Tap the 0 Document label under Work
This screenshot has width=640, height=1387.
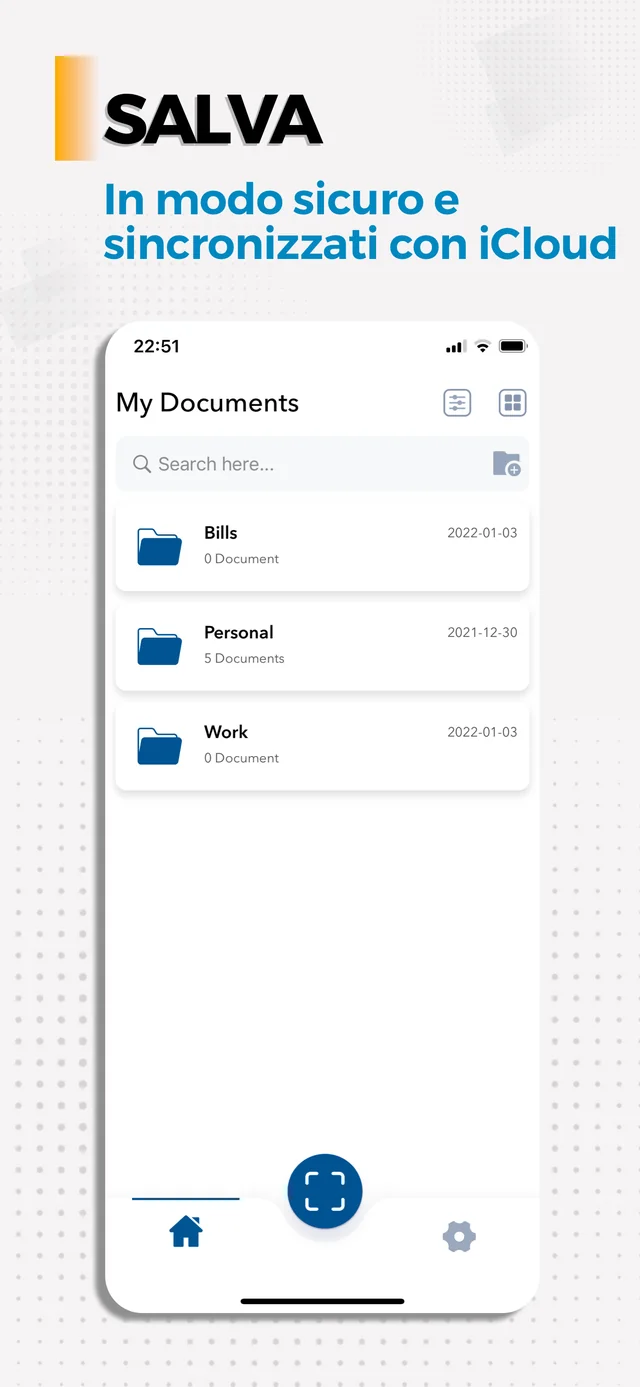tap(241, 758)
